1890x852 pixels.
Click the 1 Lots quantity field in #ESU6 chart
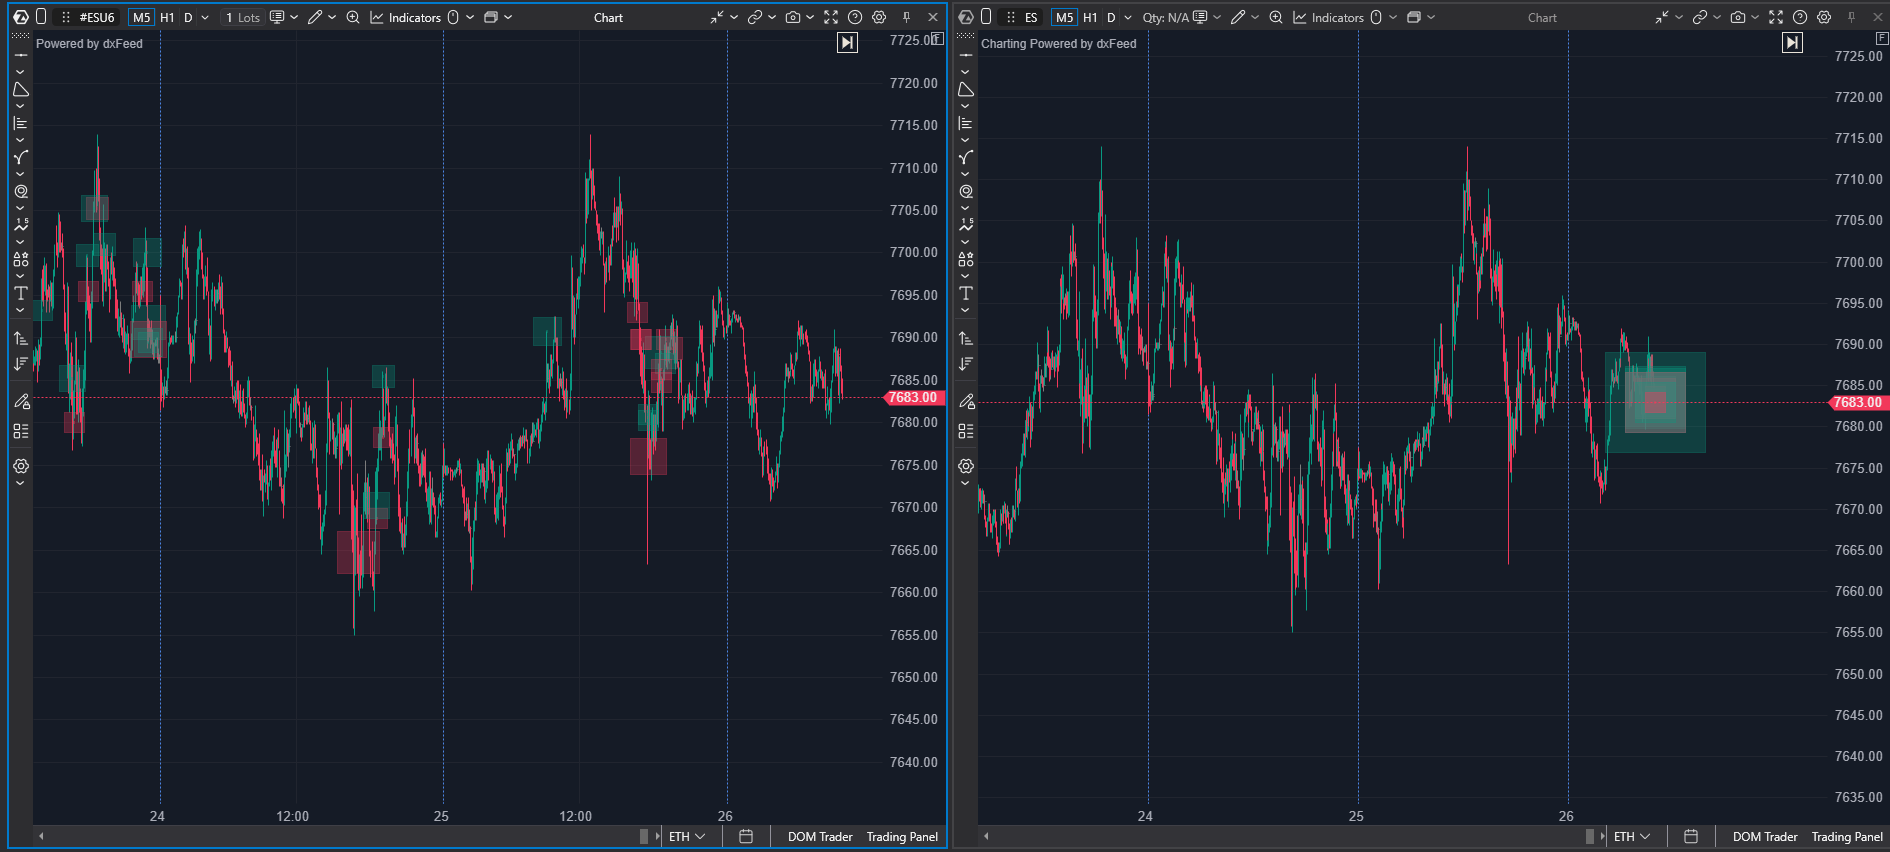[x=243, y=17]
